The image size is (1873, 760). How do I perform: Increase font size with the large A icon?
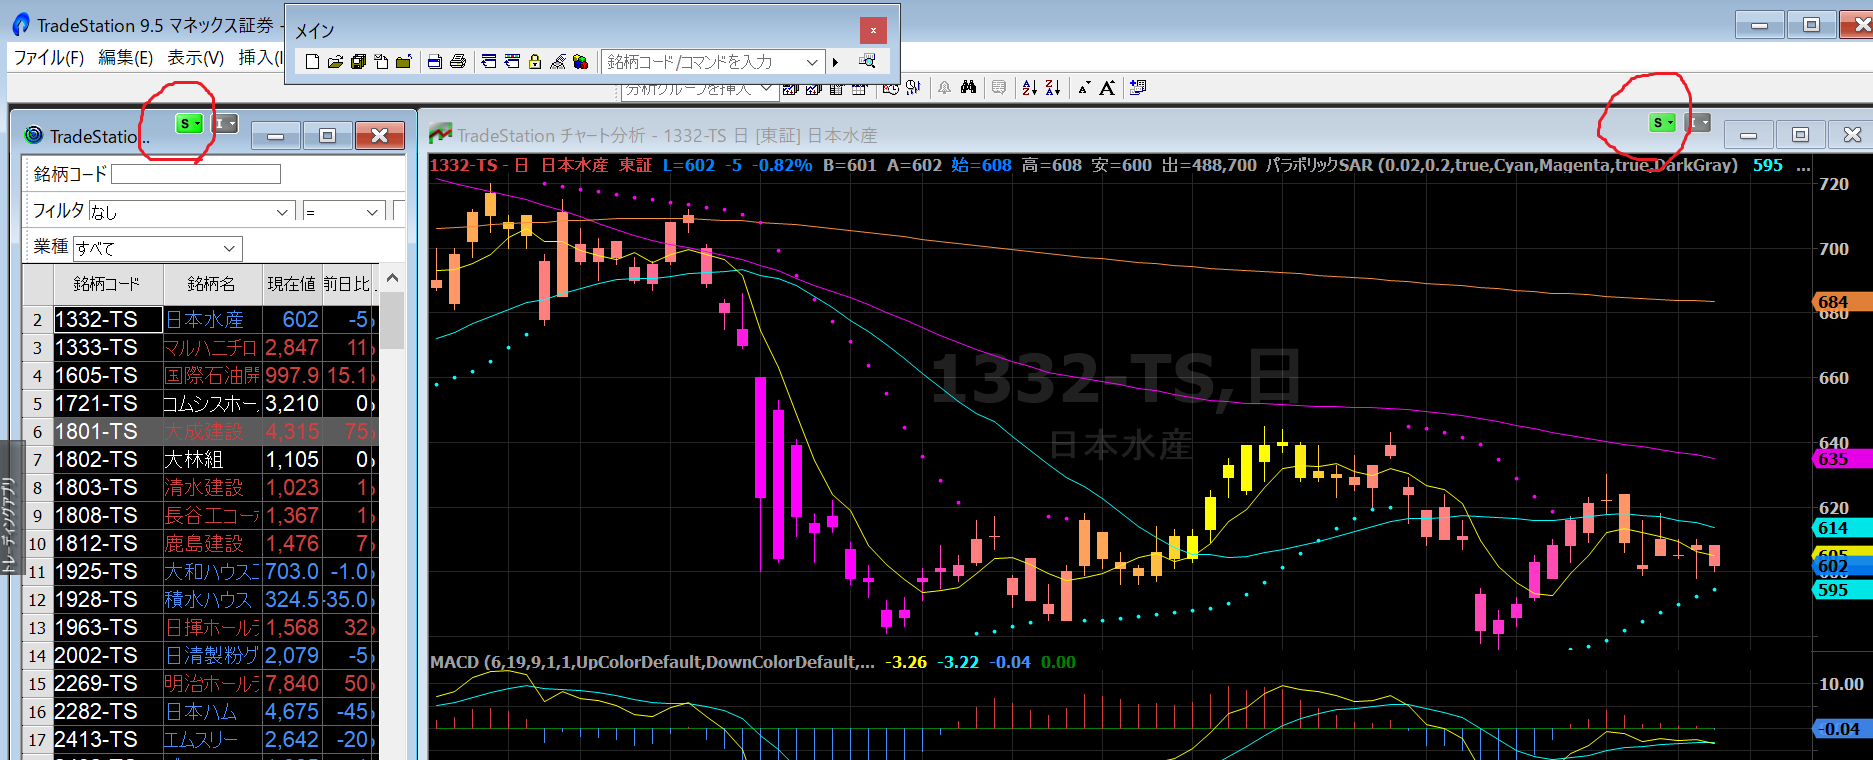tap(1107, 88)
